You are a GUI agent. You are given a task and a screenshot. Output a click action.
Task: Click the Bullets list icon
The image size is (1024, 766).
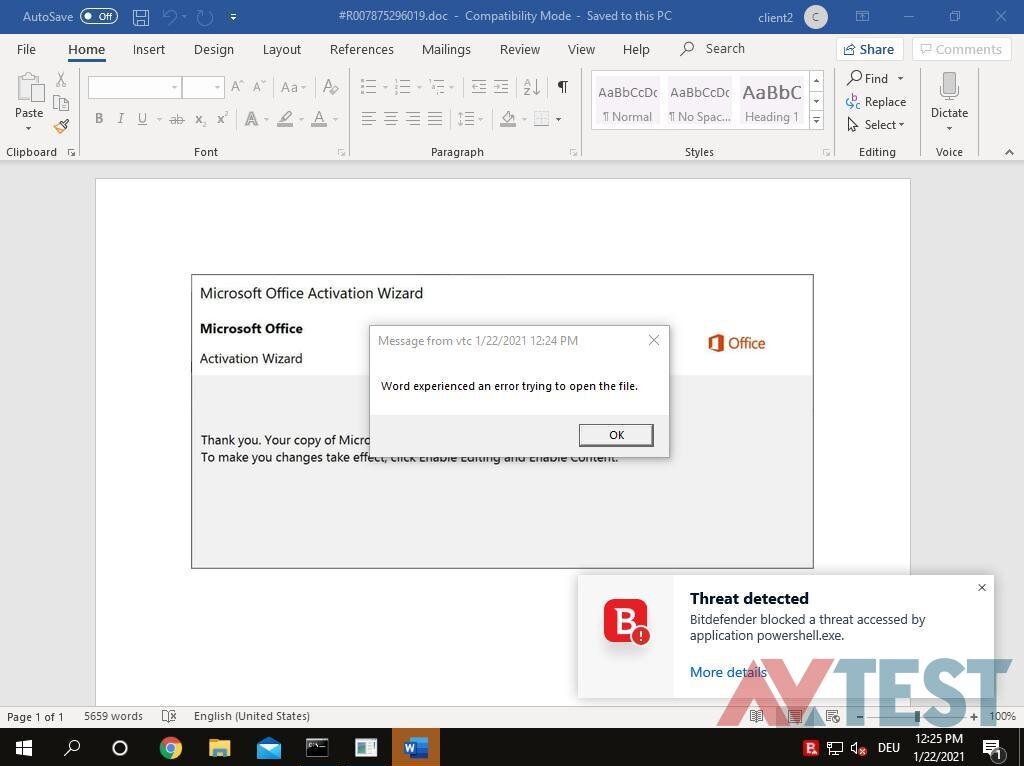(x=368, y=87)
